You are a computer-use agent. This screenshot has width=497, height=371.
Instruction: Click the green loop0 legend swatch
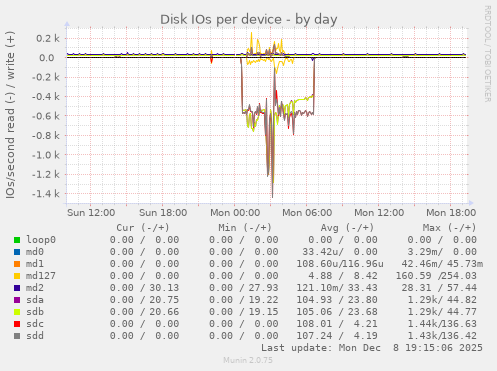(17, 240)
